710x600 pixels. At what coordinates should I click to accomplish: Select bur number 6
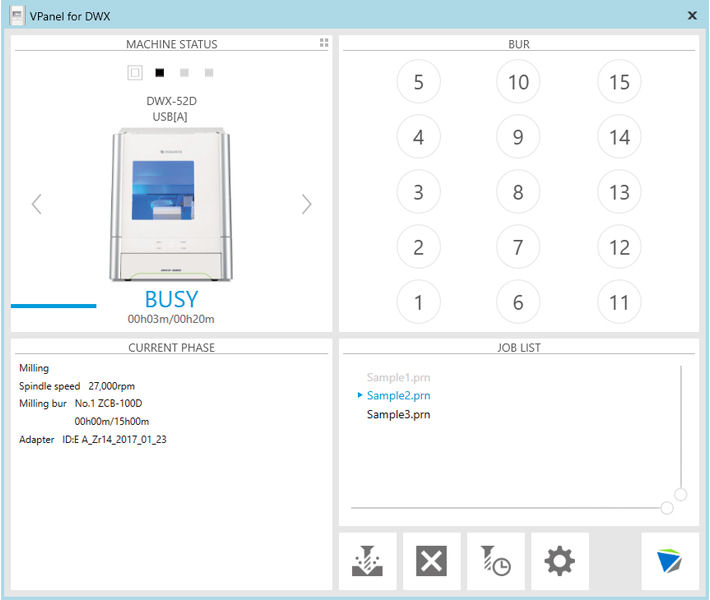[518, 302]
